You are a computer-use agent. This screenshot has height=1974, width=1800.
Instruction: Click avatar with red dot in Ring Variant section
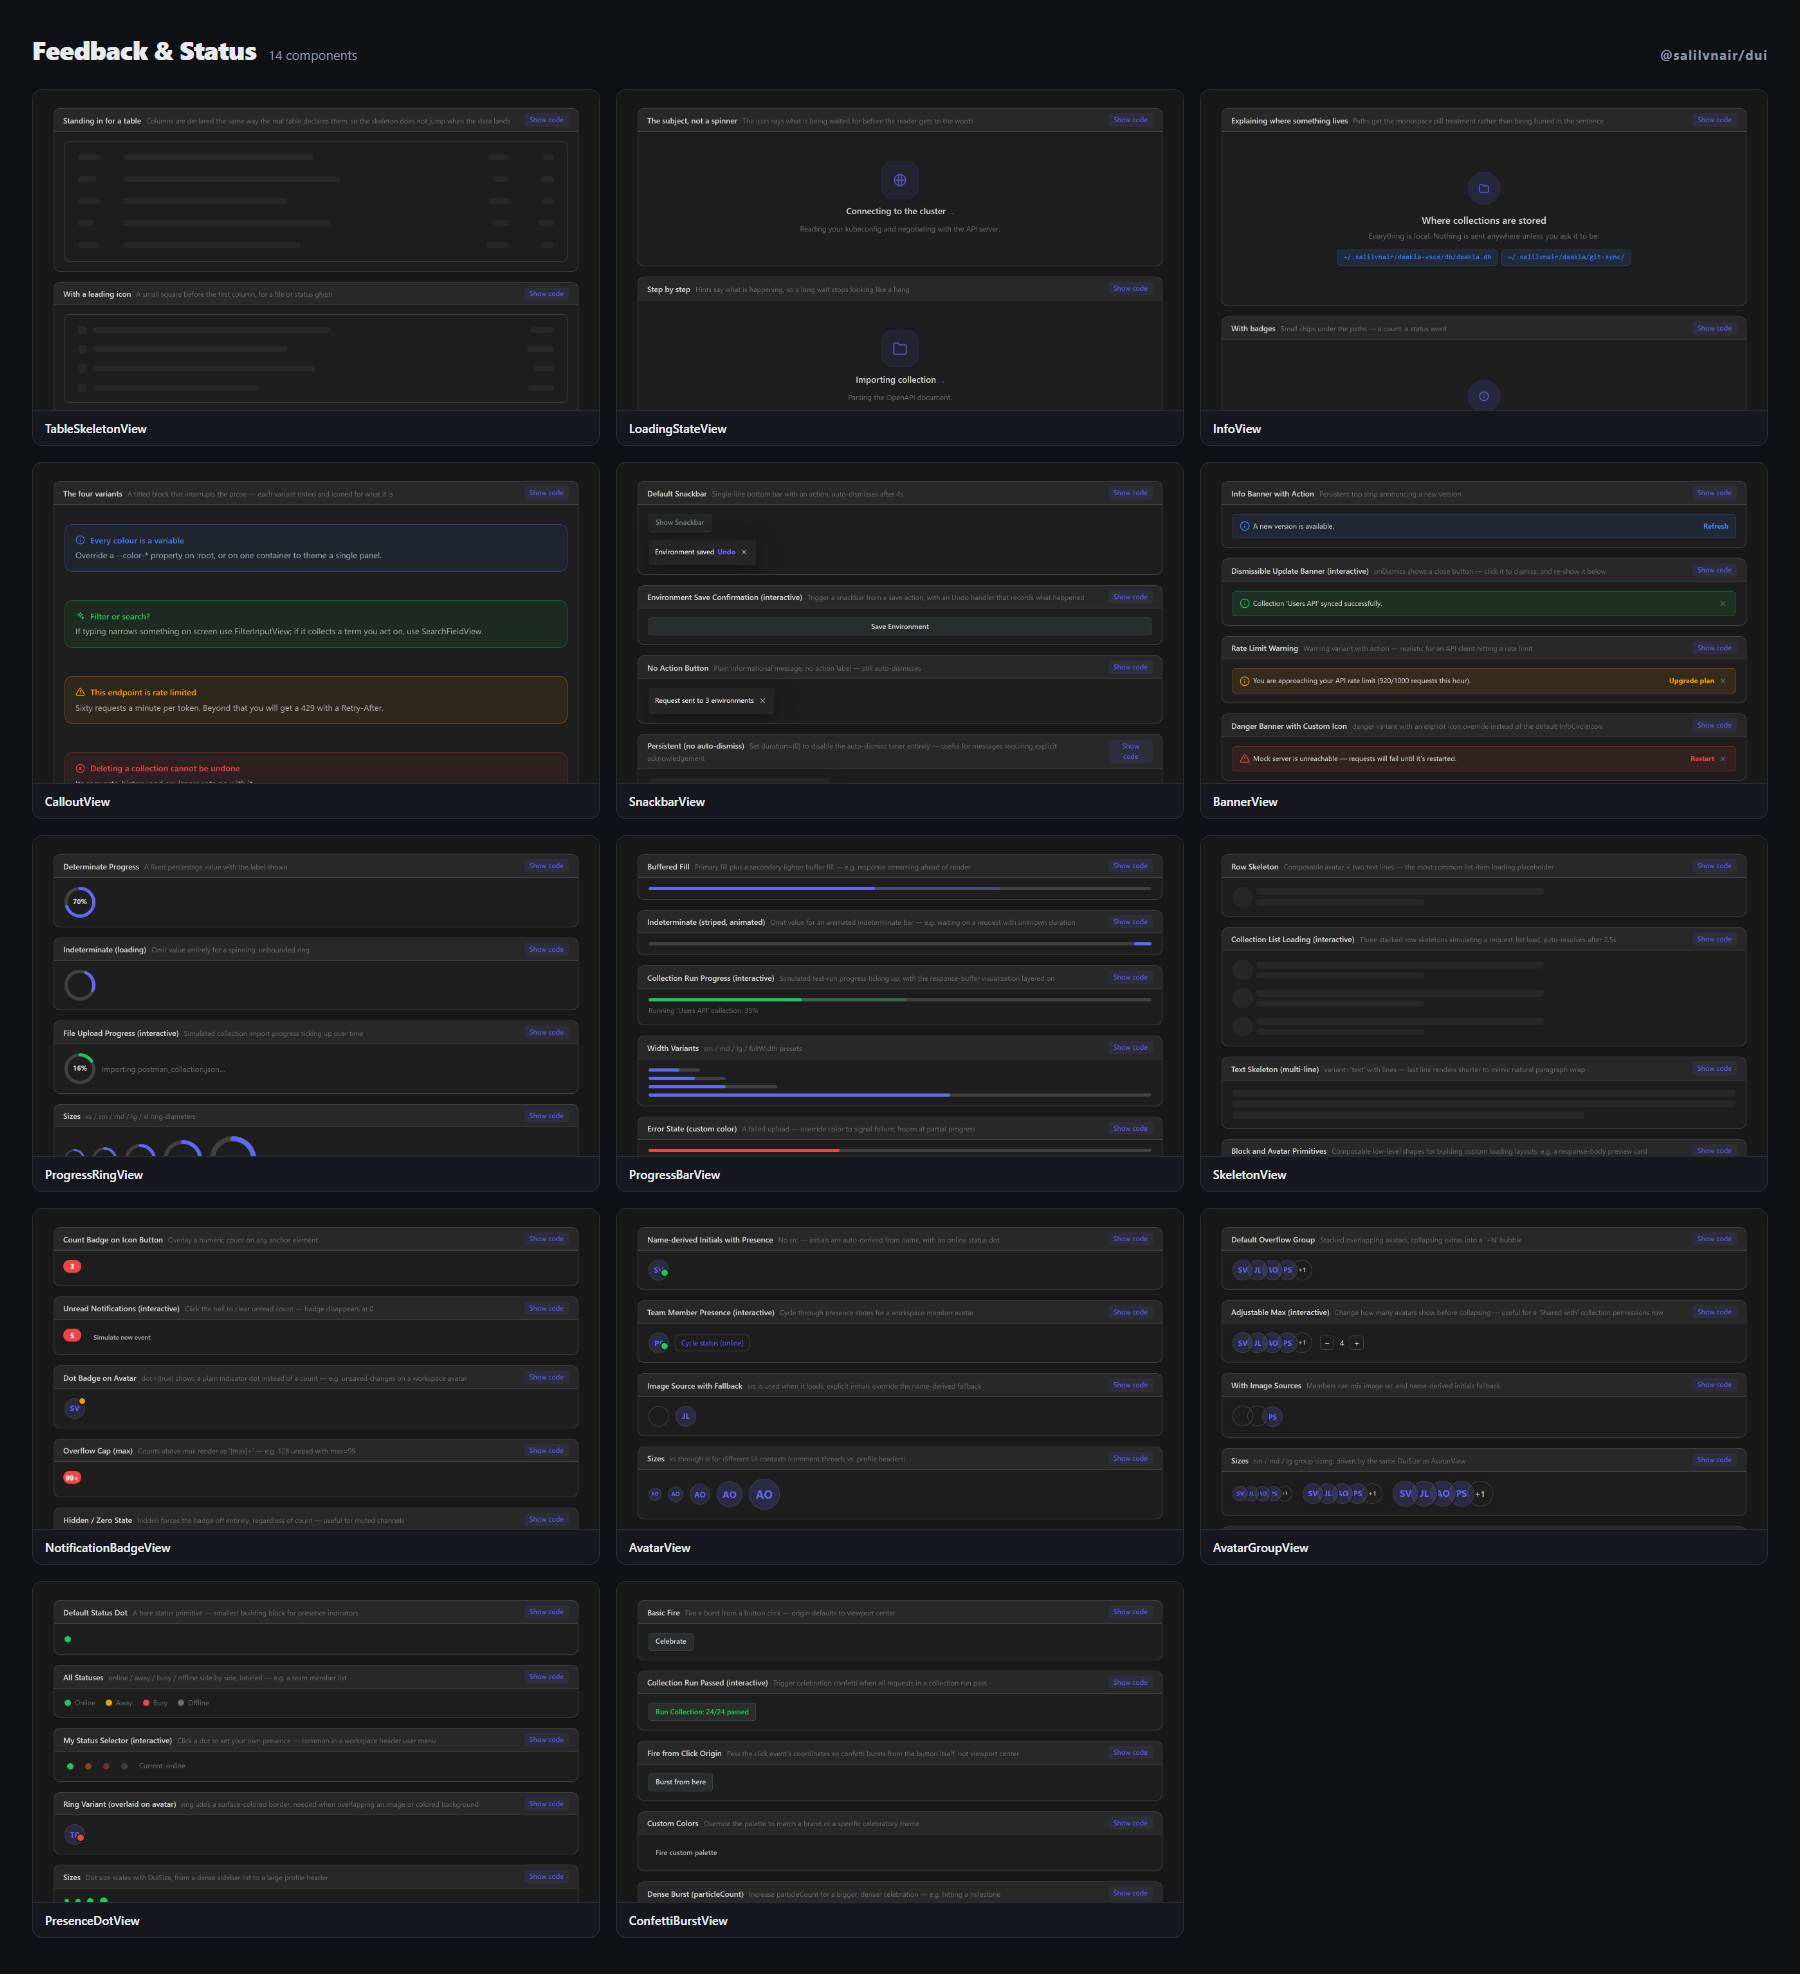75,1835
